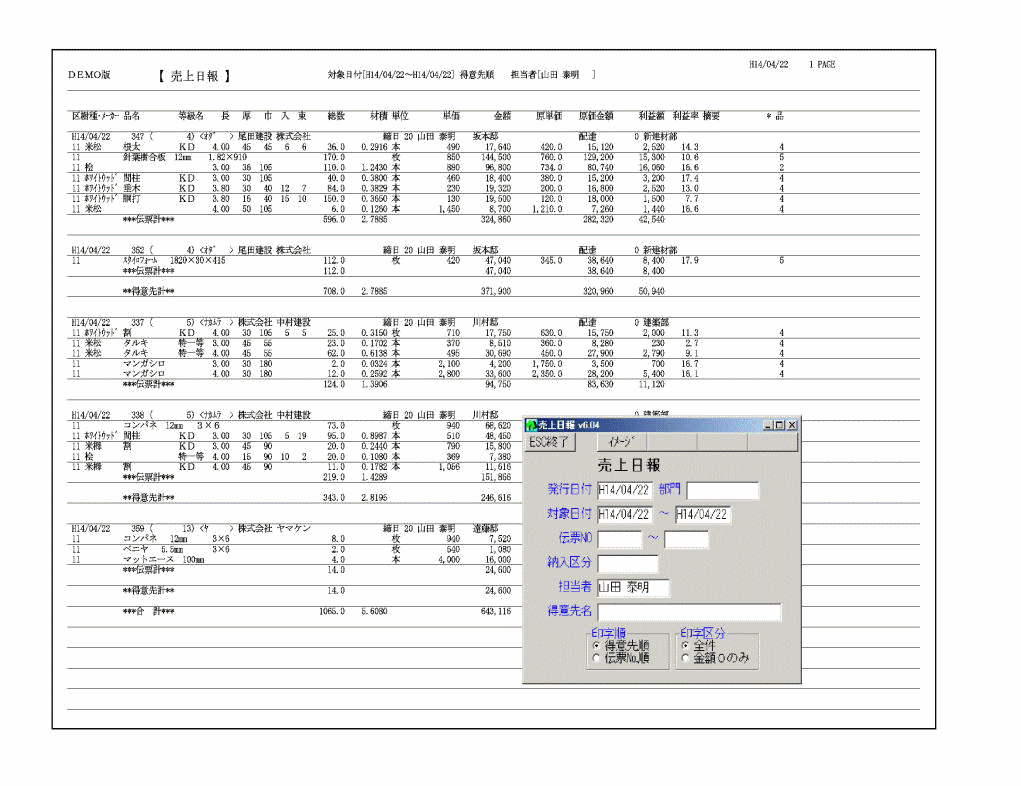The height and width of the screenshot is (786, 1021).
Task: Click the 対象日付 end date field
Action: (x=703, y=514)
